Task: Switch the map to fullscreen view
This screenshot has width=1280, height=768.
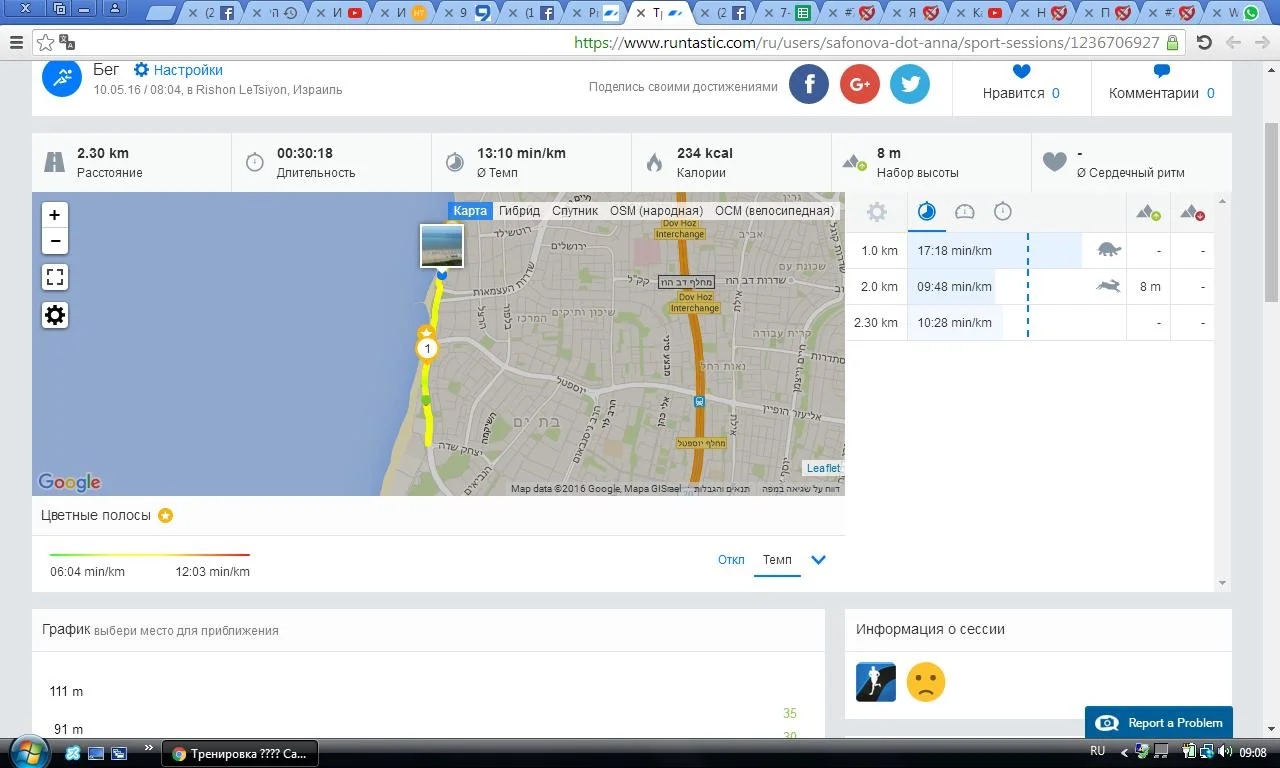Action: point(55,277)
